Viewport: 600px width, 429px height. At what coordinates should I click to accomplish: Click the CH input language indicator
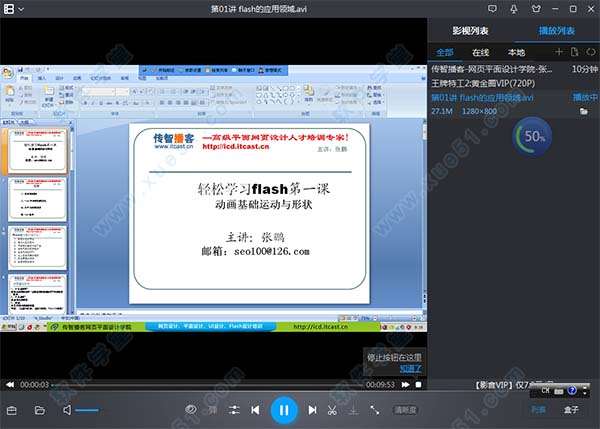point(545,390)
